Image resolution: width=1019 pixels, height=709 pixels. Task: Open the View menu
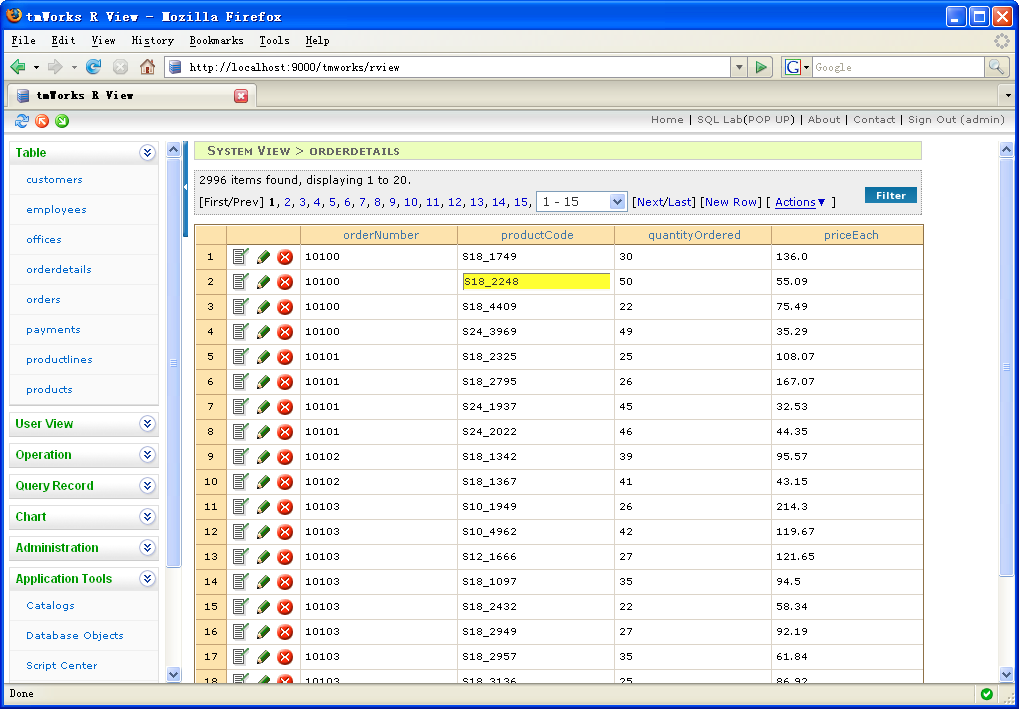[x=103, y=40]
